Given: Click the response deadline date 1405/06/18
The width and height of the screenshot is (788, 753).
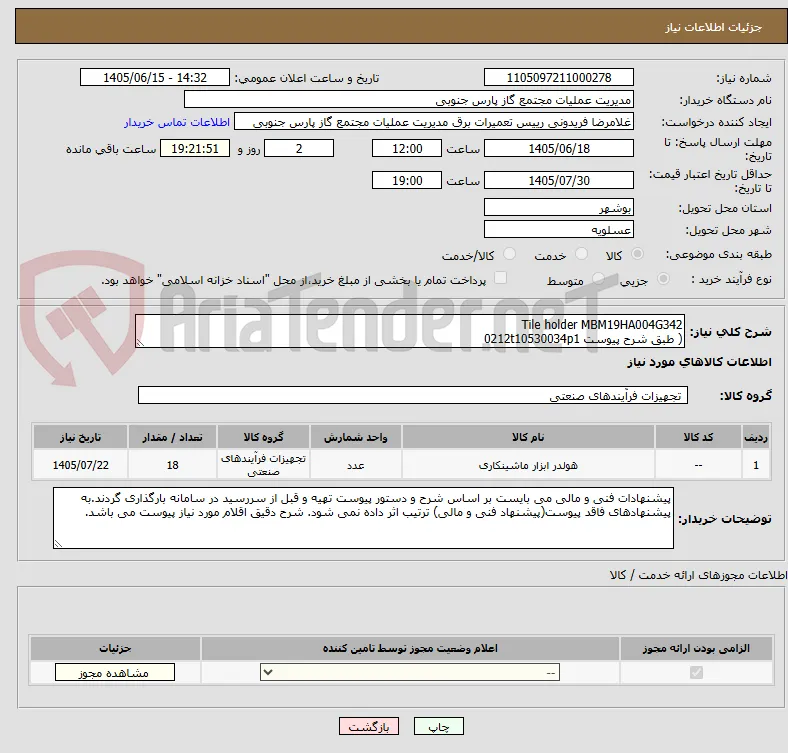Looking at the screenshot, I should [x=558, y=148].
